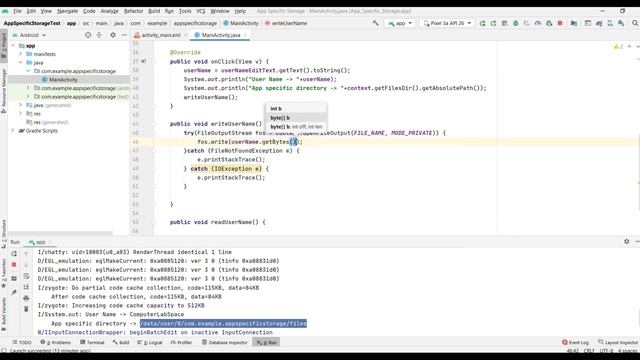
Task: Open the Pixel 3a API 26 device dropdown
Action: pos(447,23)
